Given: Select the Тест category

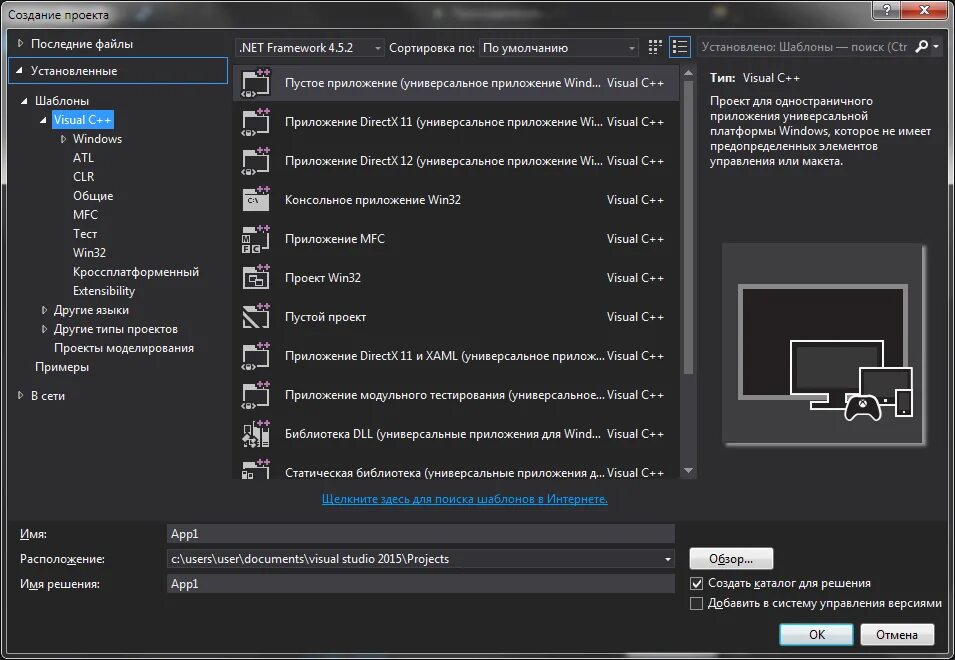Looking at the screenshot, I should 85,234.
